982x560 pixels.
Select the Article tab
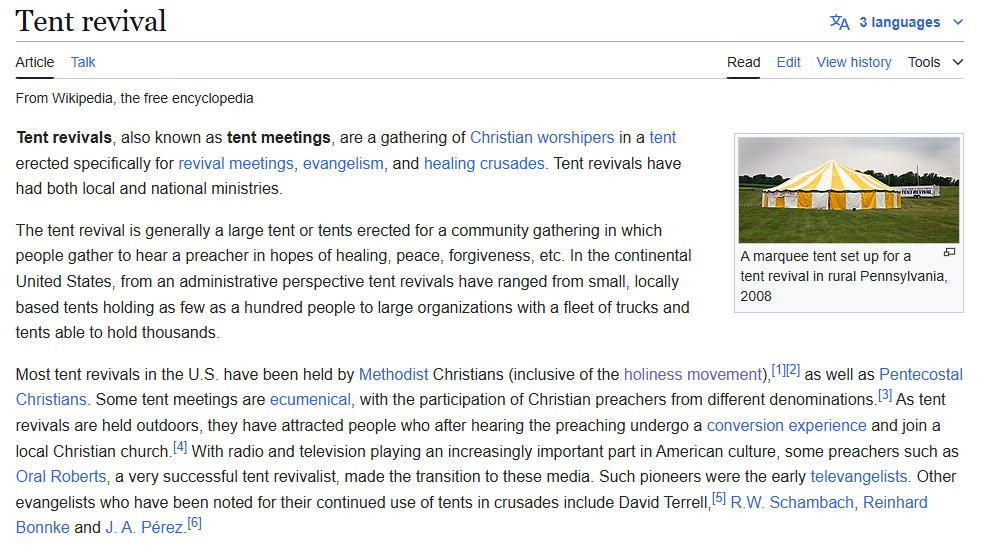[x=34, y=62]
